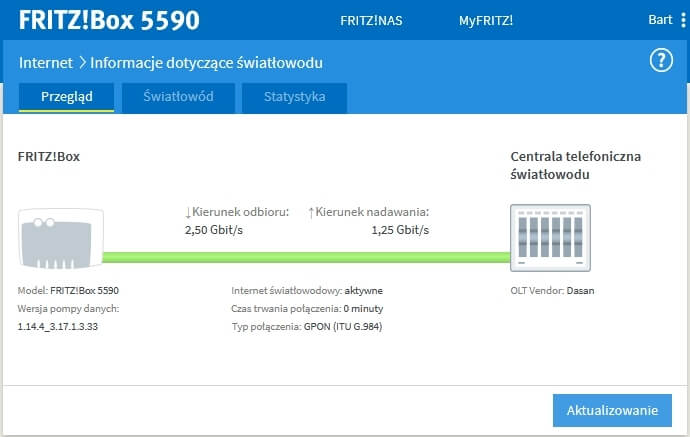Viewport: 690px width, 437px height.
Task: Click the 1,25 Gbit/s upload value
Action: click(x=400, y=230)
